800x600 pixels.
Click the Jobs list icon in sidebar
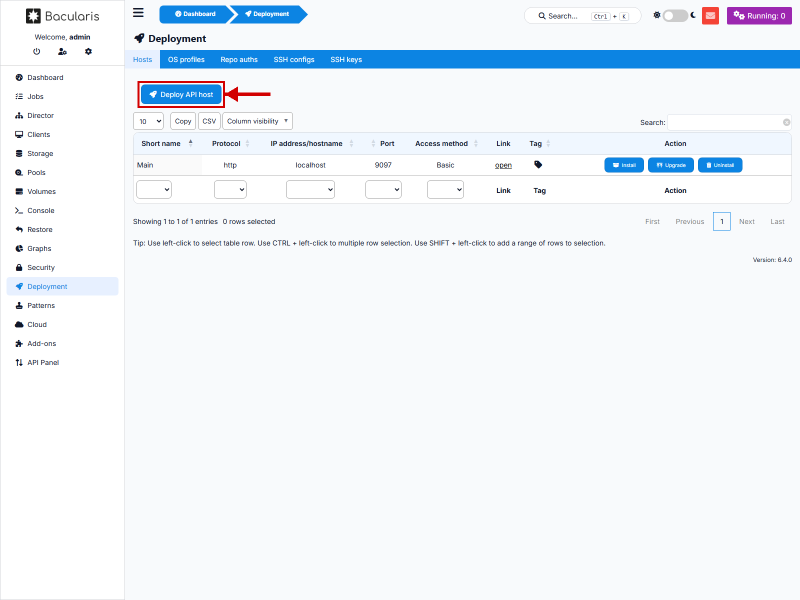[19, 96]
